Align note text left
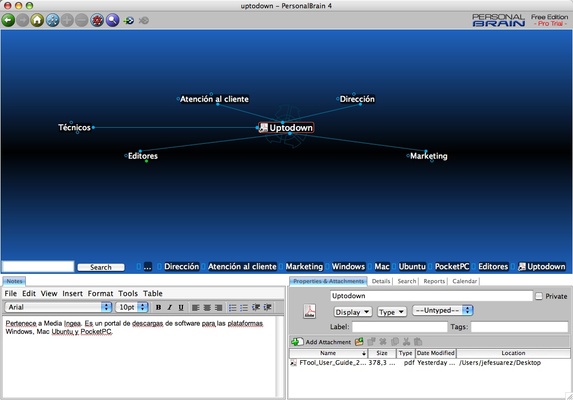The width and height of the screenshot is (573, 400). point(196,308)
